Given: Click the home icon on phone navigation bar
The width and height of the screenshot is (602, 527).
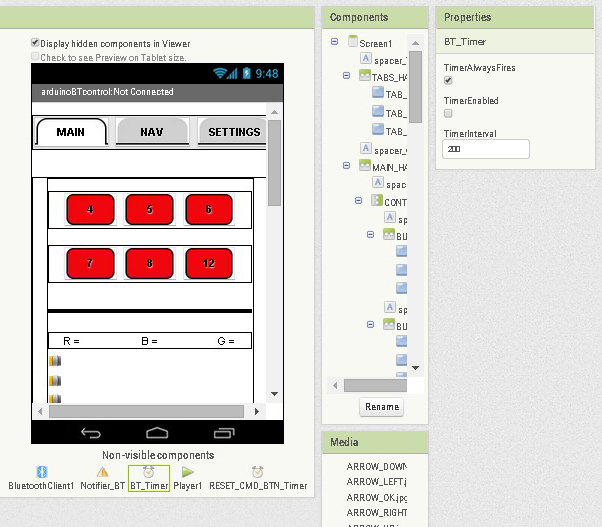Looking at the screenshot, I should click(x=157, y=433).
